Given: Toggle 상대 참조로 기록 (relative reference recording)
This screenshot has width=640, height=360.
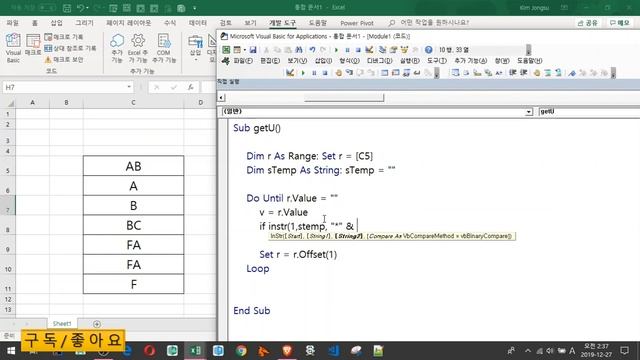Looking at the screenshot, I should click(x=70, y=48).
